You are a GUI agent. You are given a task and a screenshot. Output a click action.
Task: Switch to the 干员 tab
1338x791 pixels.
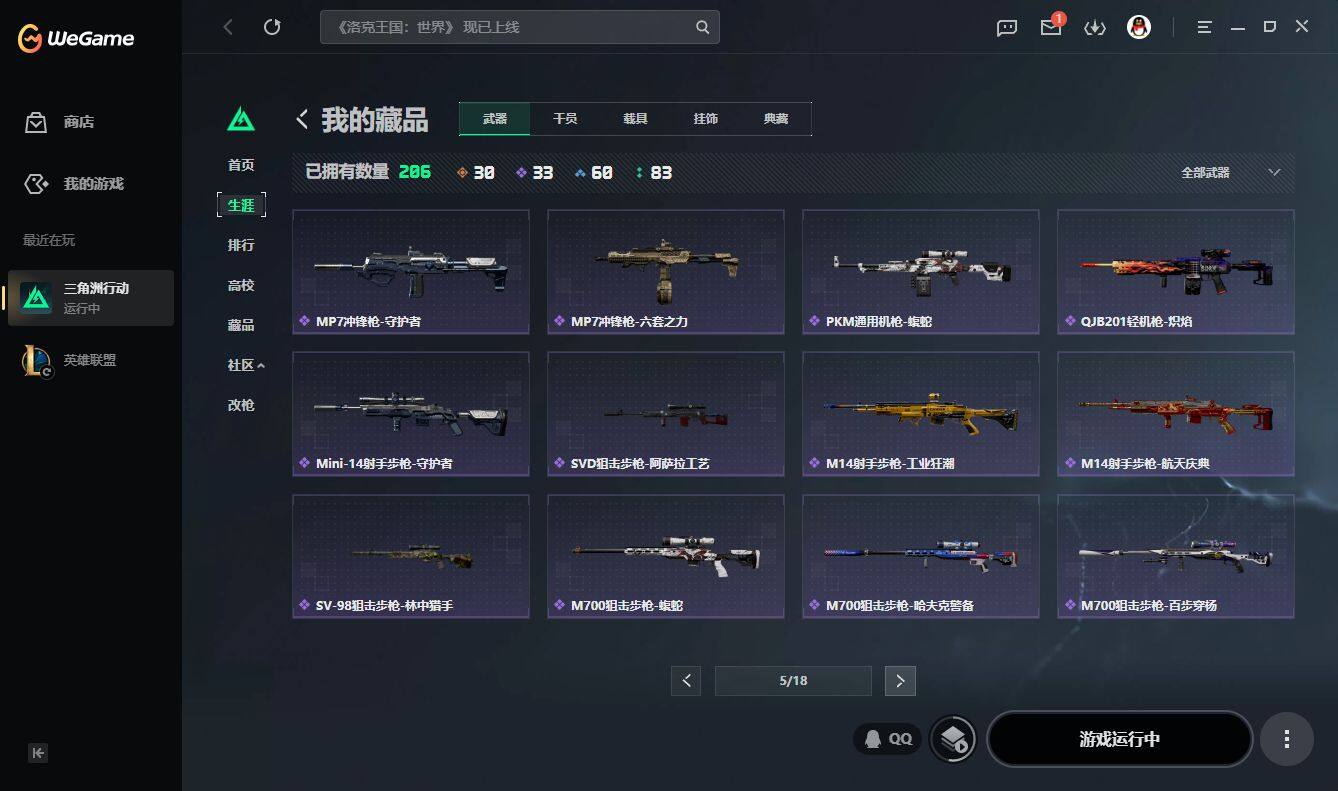[565, 118]
